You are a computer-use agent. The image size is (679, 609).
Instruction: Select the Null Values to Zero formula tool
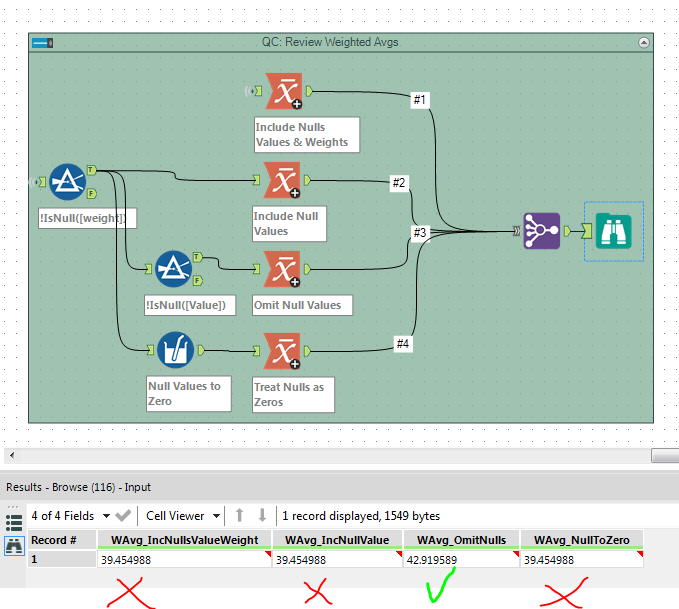click(175, 350)
